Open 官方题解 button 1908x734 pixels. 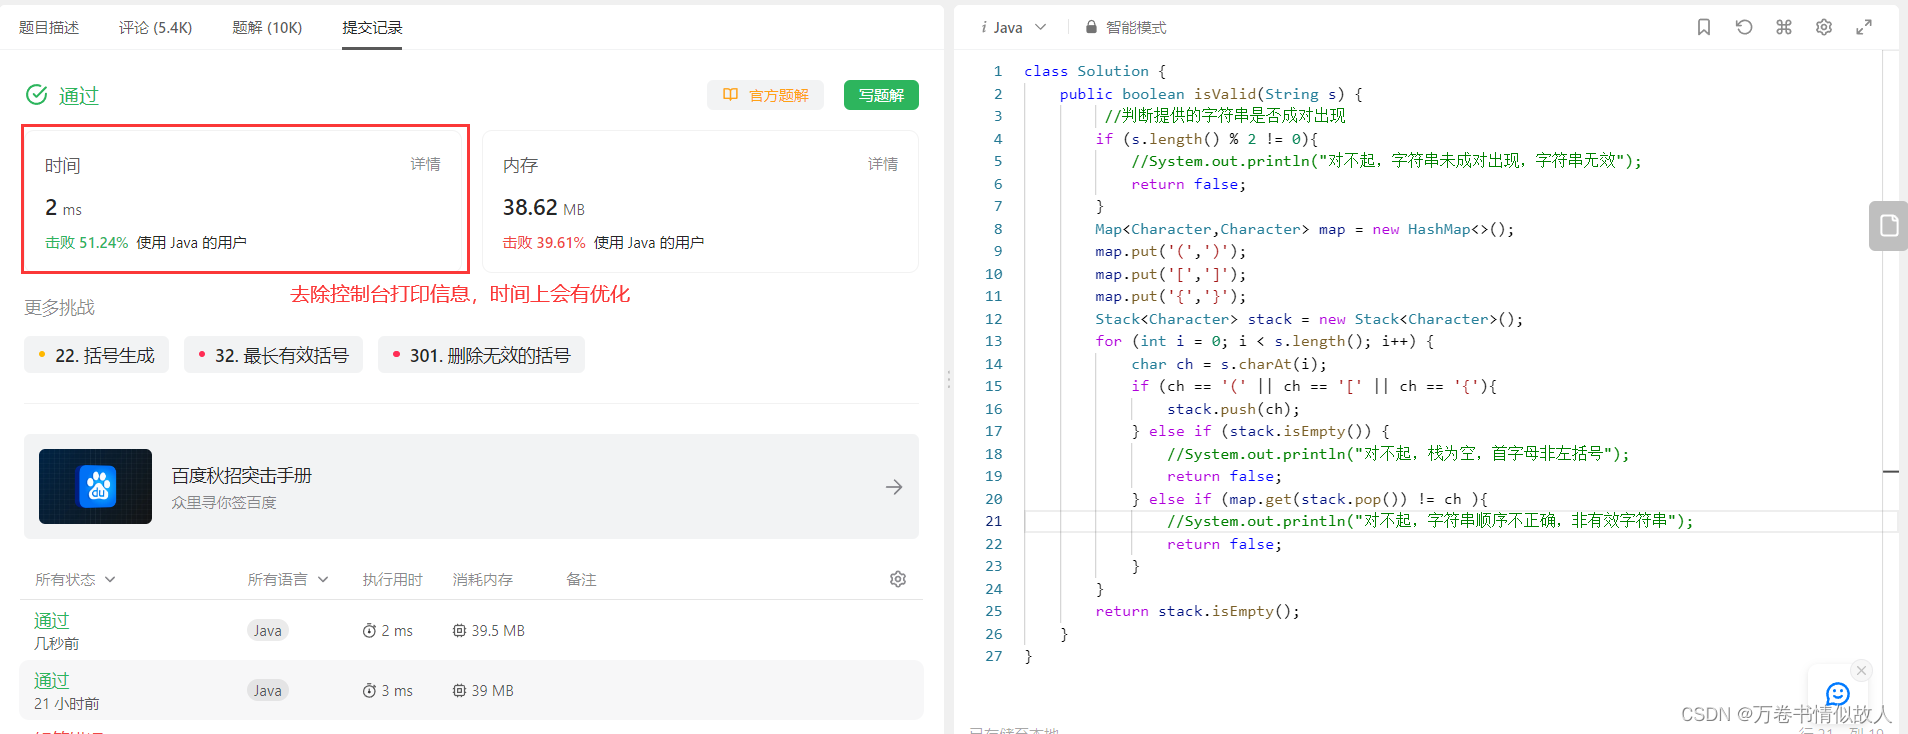[766, 95]
